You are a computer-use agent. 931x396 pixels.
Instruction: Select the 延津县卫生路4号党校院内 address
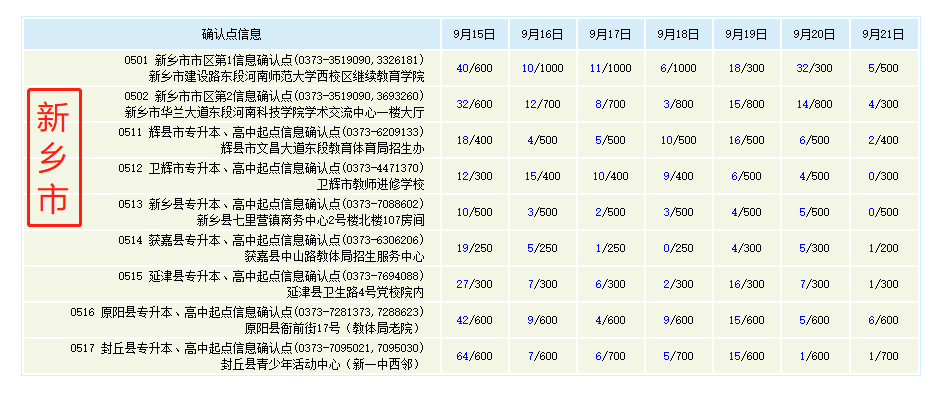[x=356, y=293]
